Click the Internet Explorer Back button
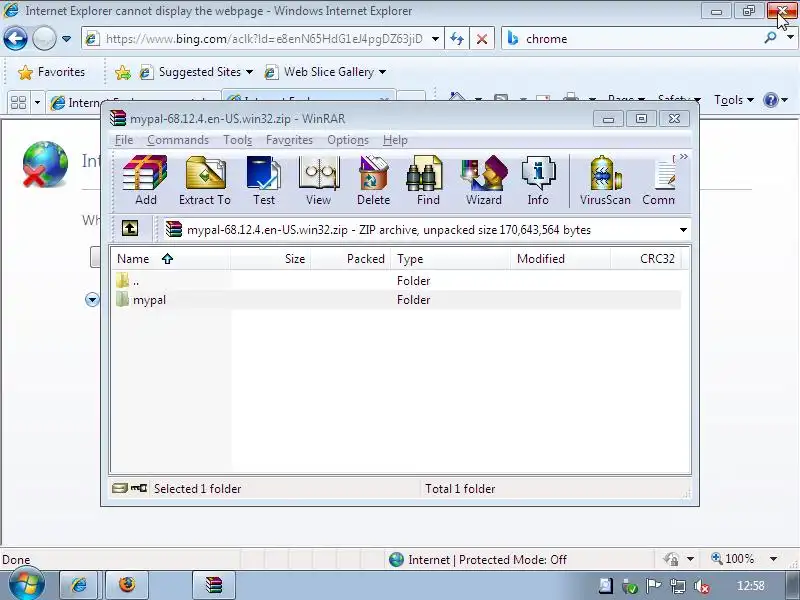Image resolution: width=800 pixels, height=600 pixels. 15,39
